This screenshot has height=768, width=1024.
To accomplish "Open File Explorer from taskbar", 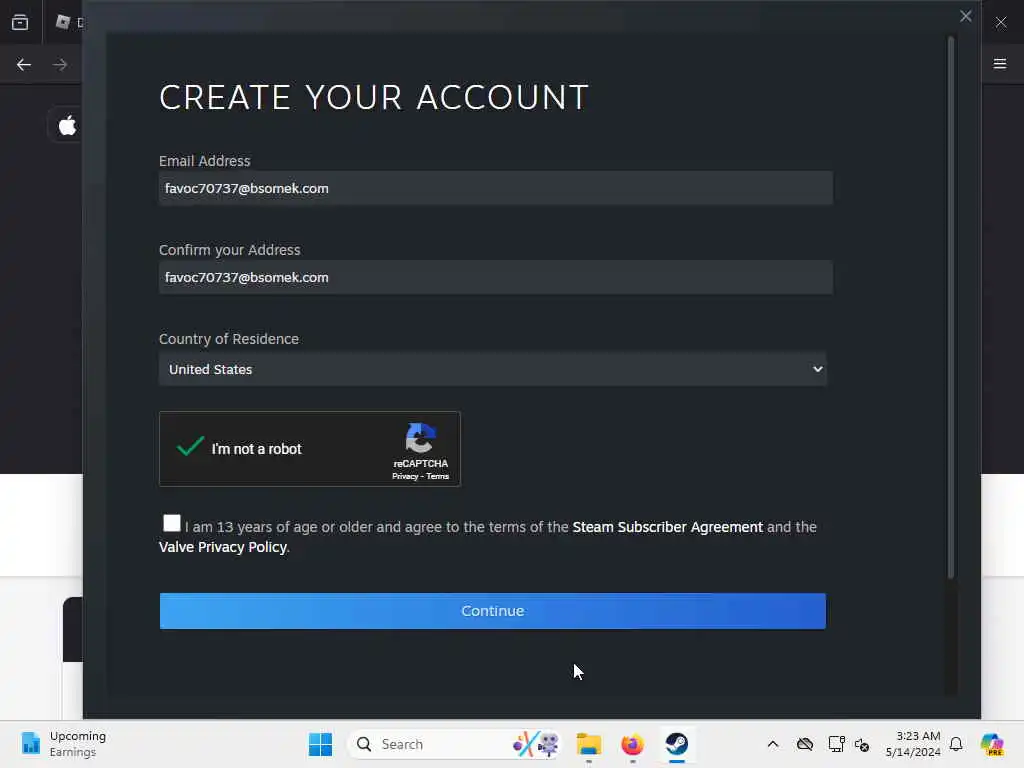I will click(x=588, y=744).
